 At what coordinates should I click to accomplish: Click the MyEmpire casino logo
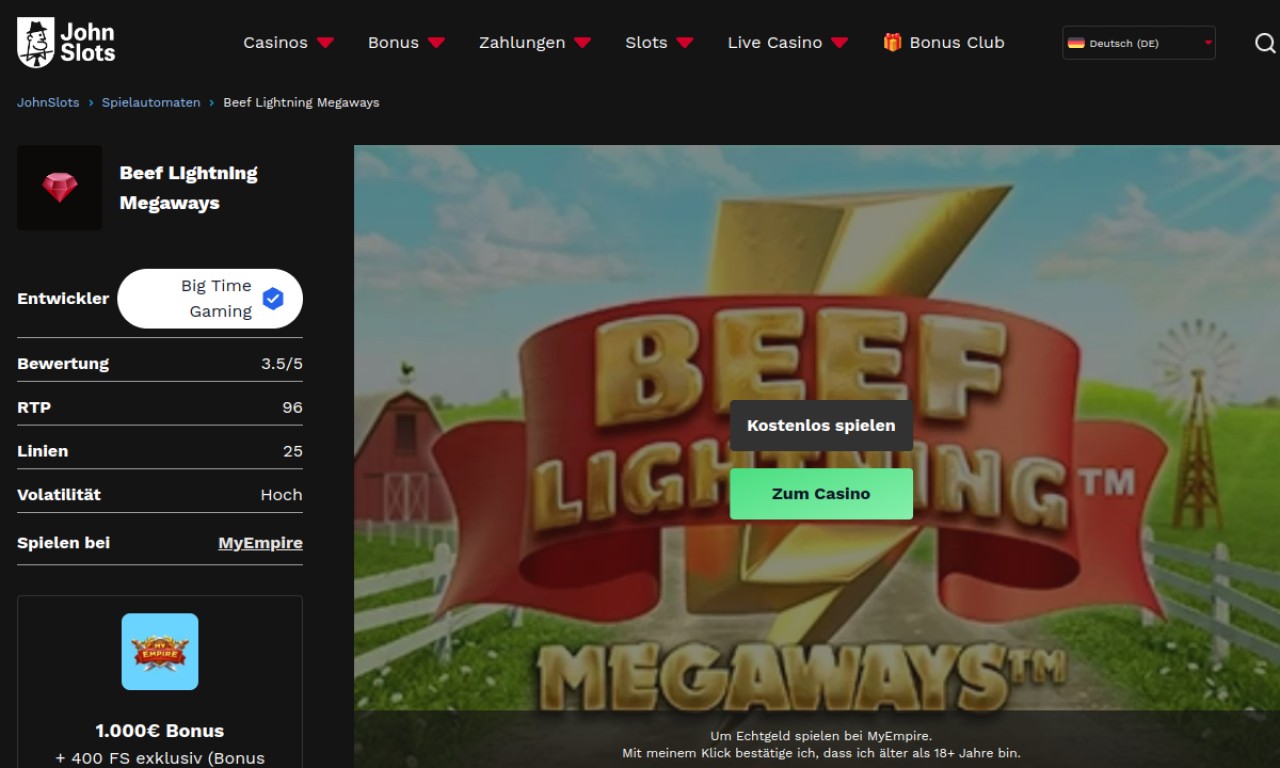pos(160,652)
